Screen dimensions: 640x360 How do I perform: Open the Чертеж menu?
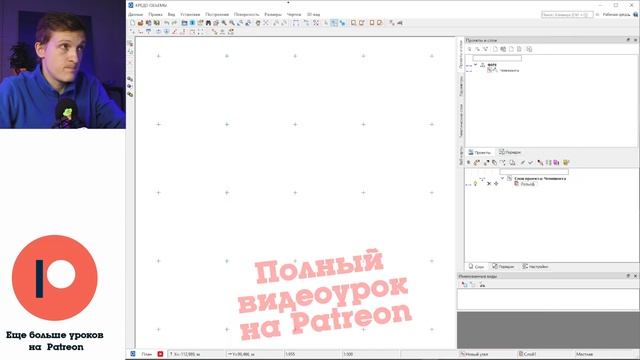[294, 14]
